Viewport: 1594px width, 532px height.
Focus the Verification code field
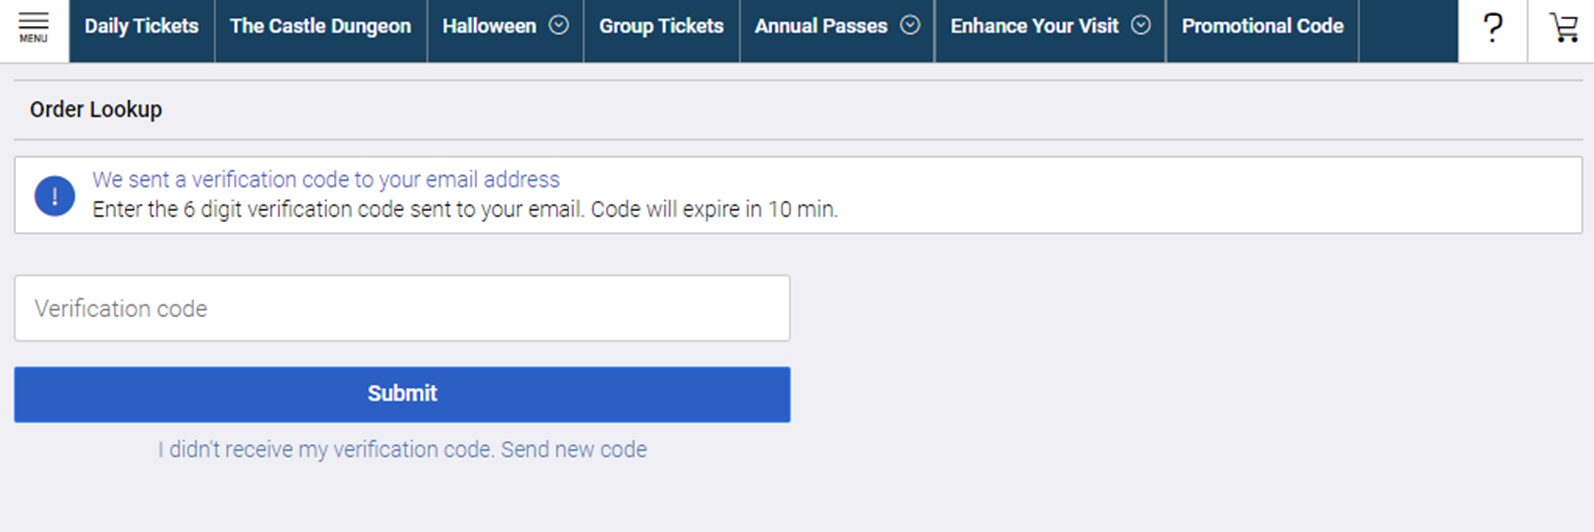tap(402, 308)
